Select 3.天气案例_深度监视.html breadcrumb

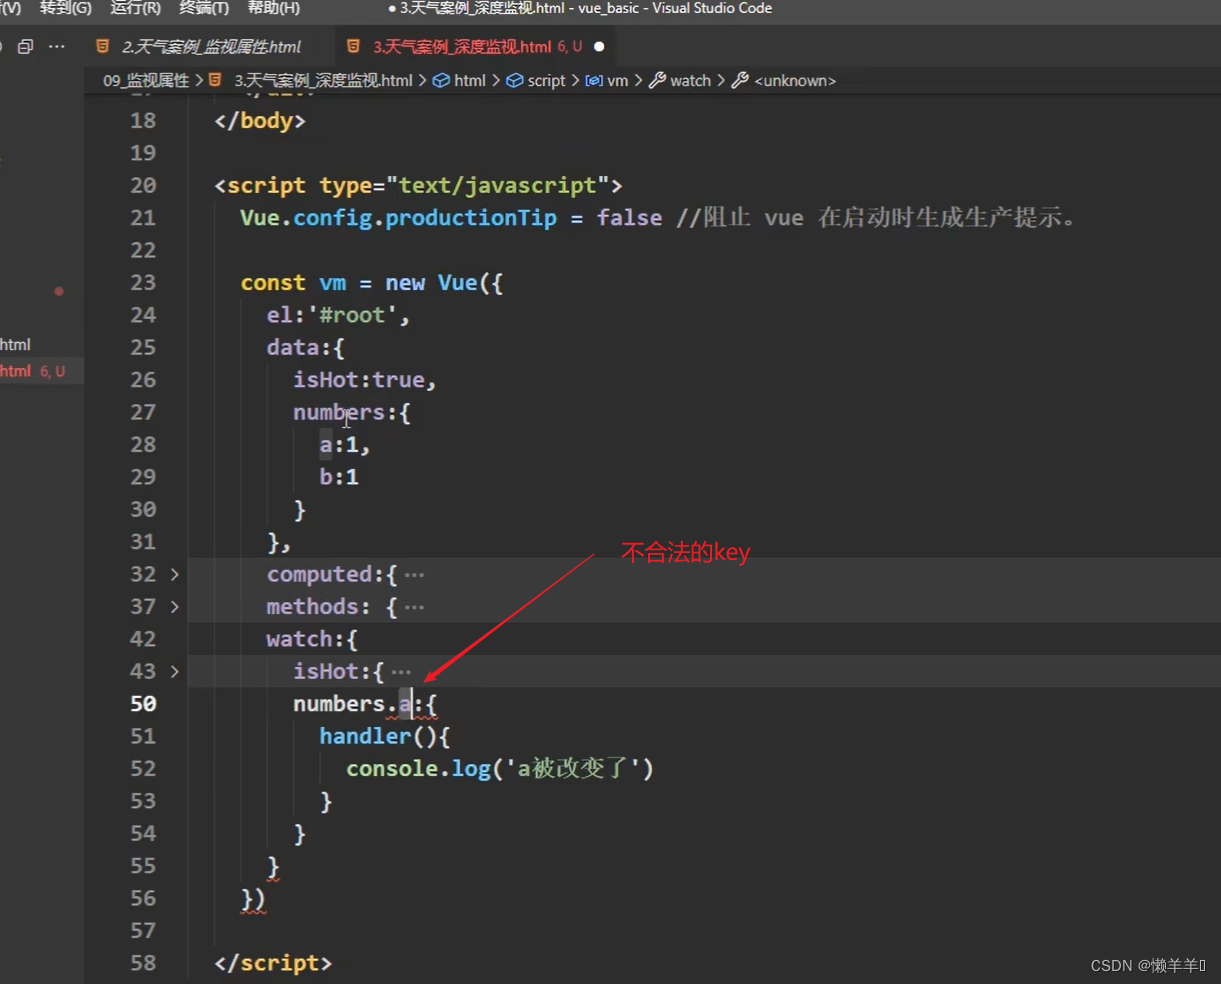click(323, 81)
